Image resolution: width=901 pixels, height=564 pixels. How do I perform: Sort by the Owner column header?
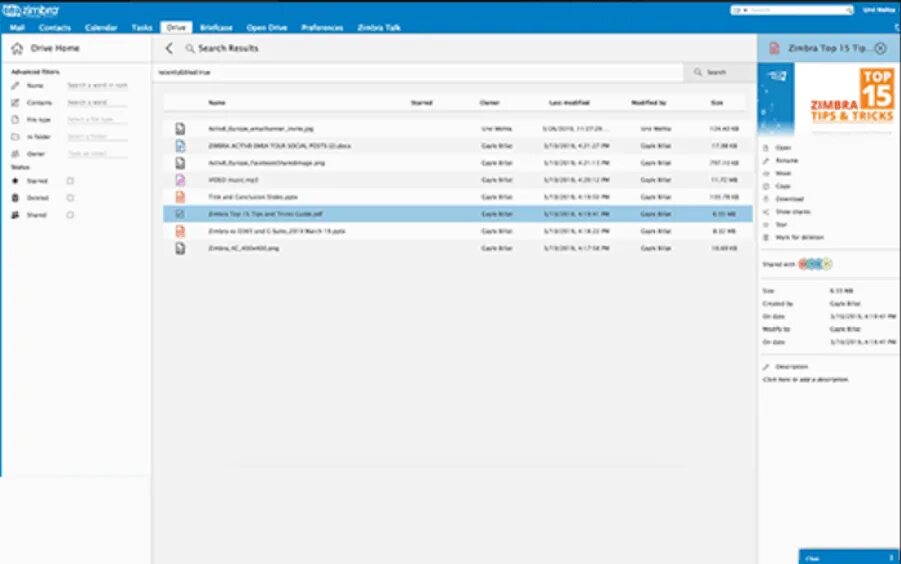coord(490,103)
